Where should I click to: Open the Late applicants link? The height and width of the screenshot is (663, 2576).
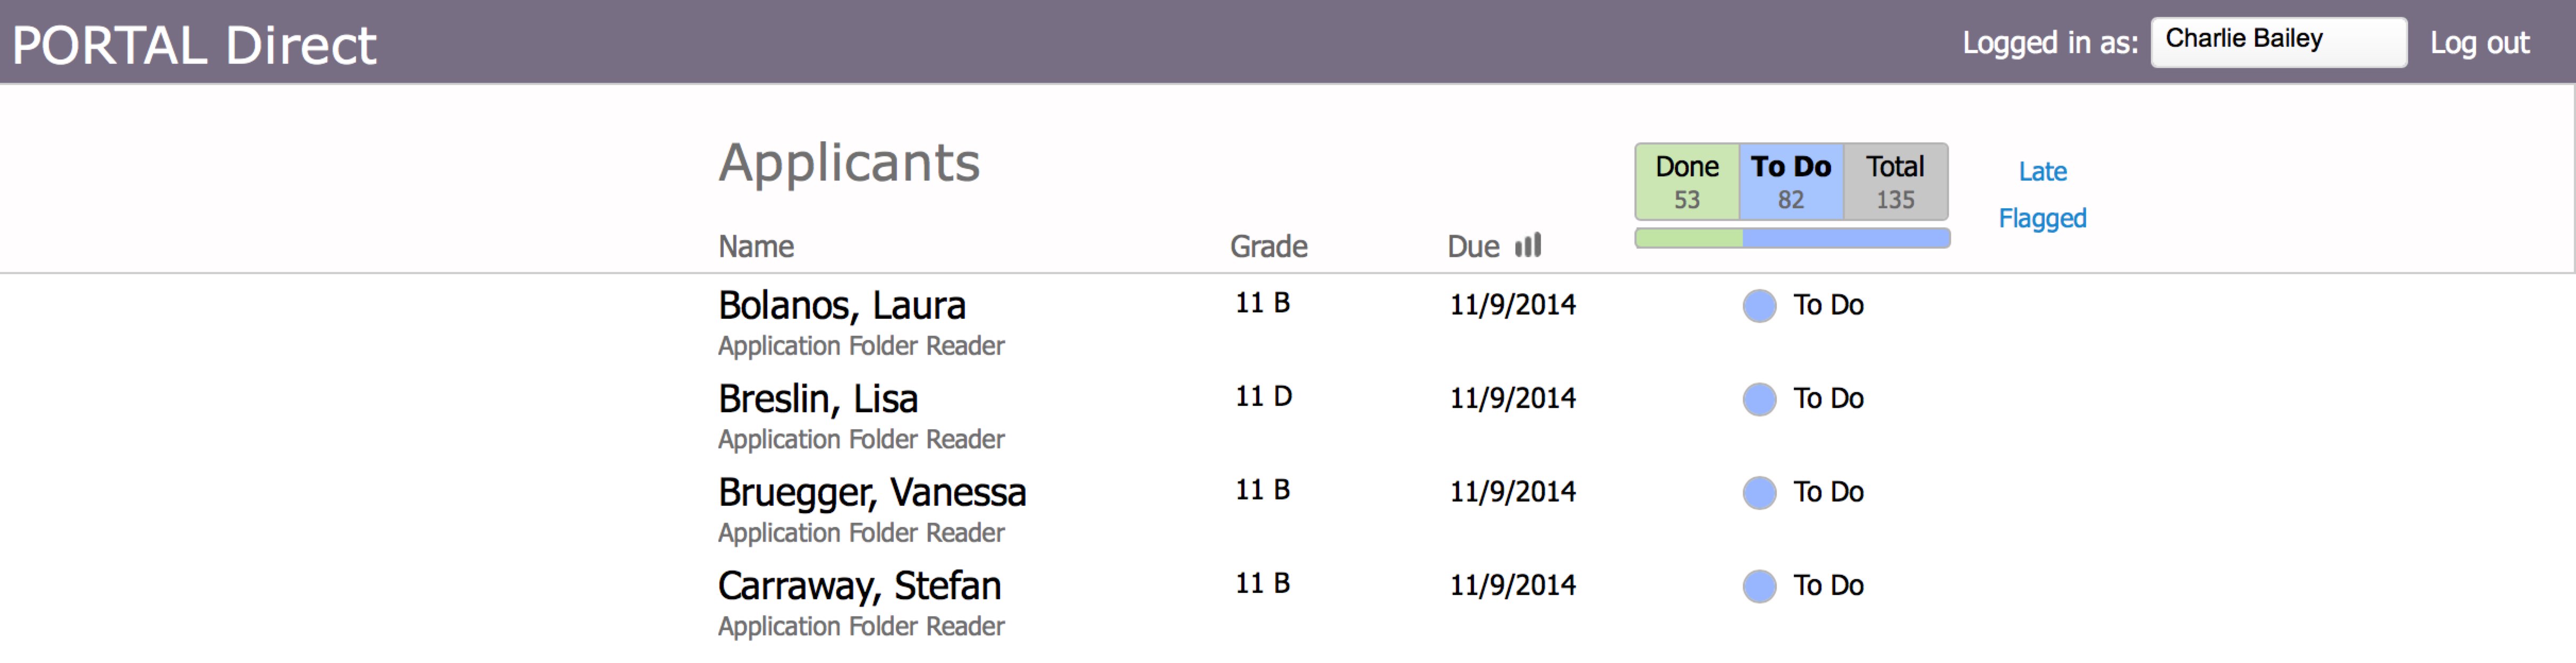[x=2042, y=172]
